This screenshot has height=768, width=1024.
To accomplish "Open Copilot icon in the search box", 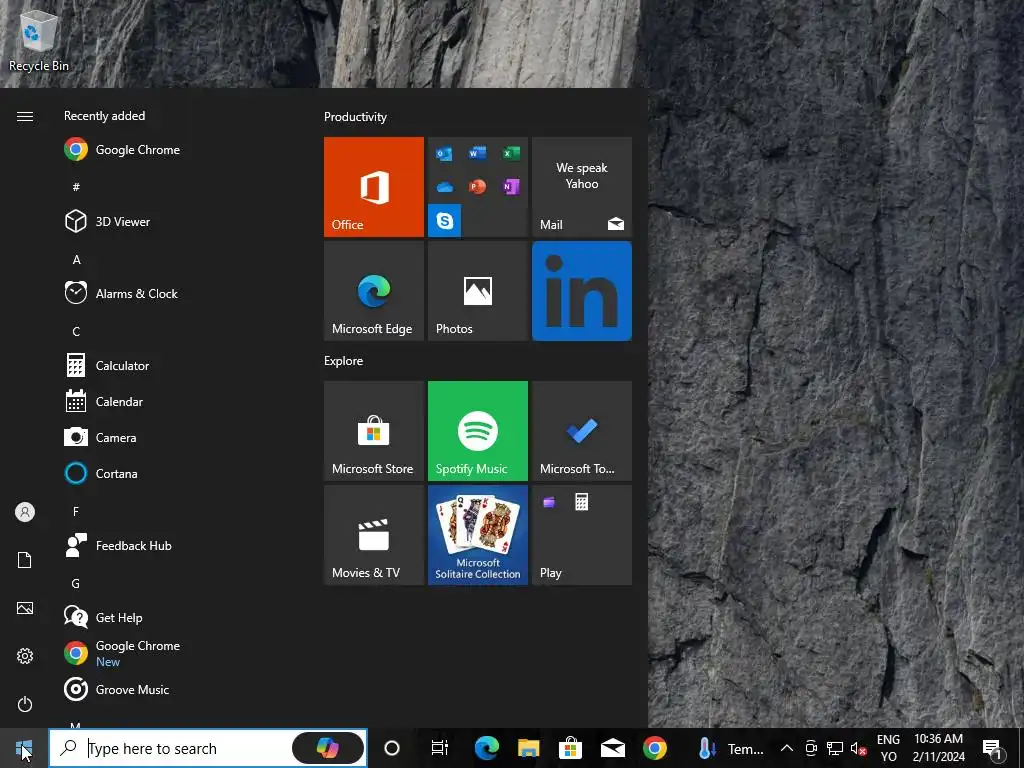I will click(x=328, y=748).
